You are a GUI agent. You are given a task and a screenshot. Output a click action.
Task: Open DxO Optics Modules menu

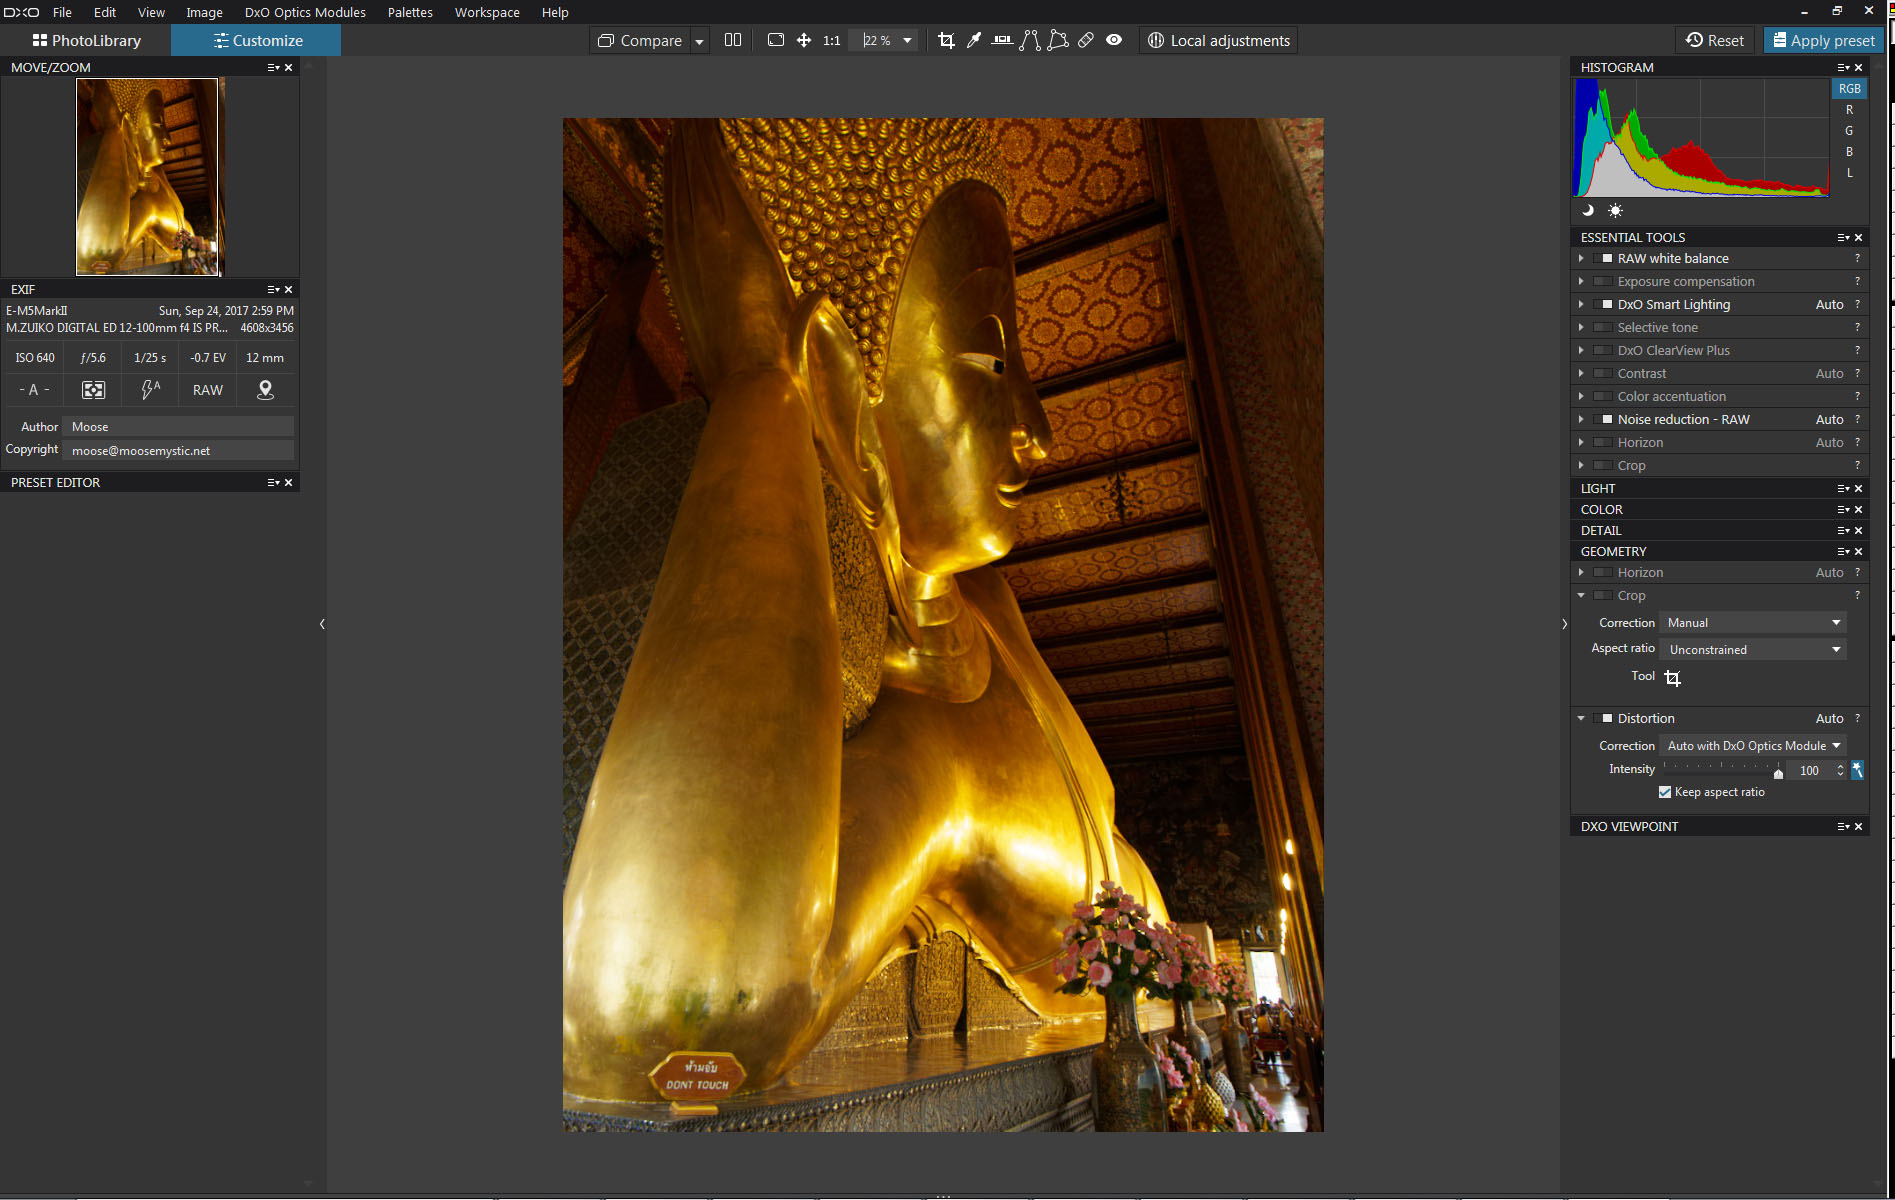coord(305,12)
